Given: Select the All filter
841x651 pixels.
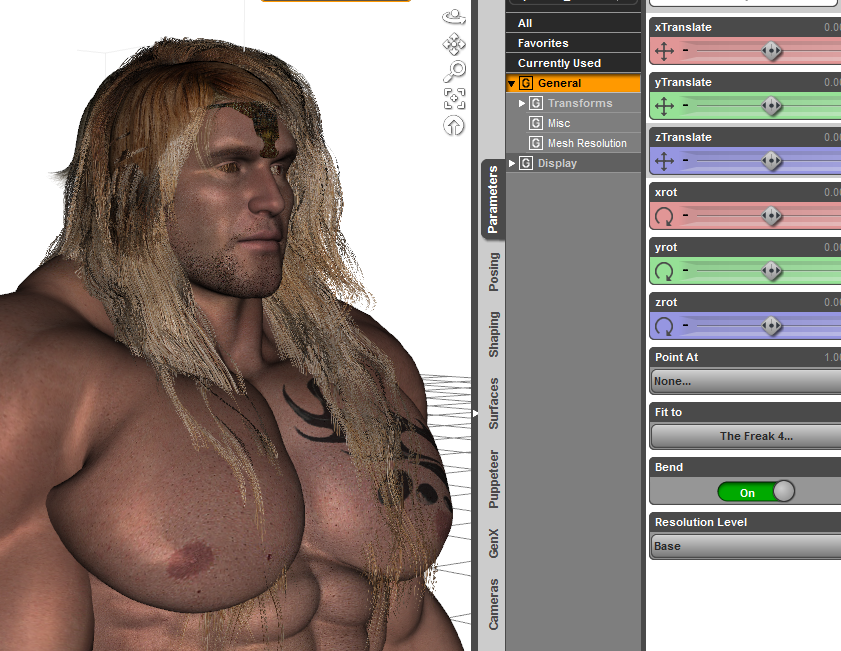Looking at the screenshot, I should [x=573, y=23].
